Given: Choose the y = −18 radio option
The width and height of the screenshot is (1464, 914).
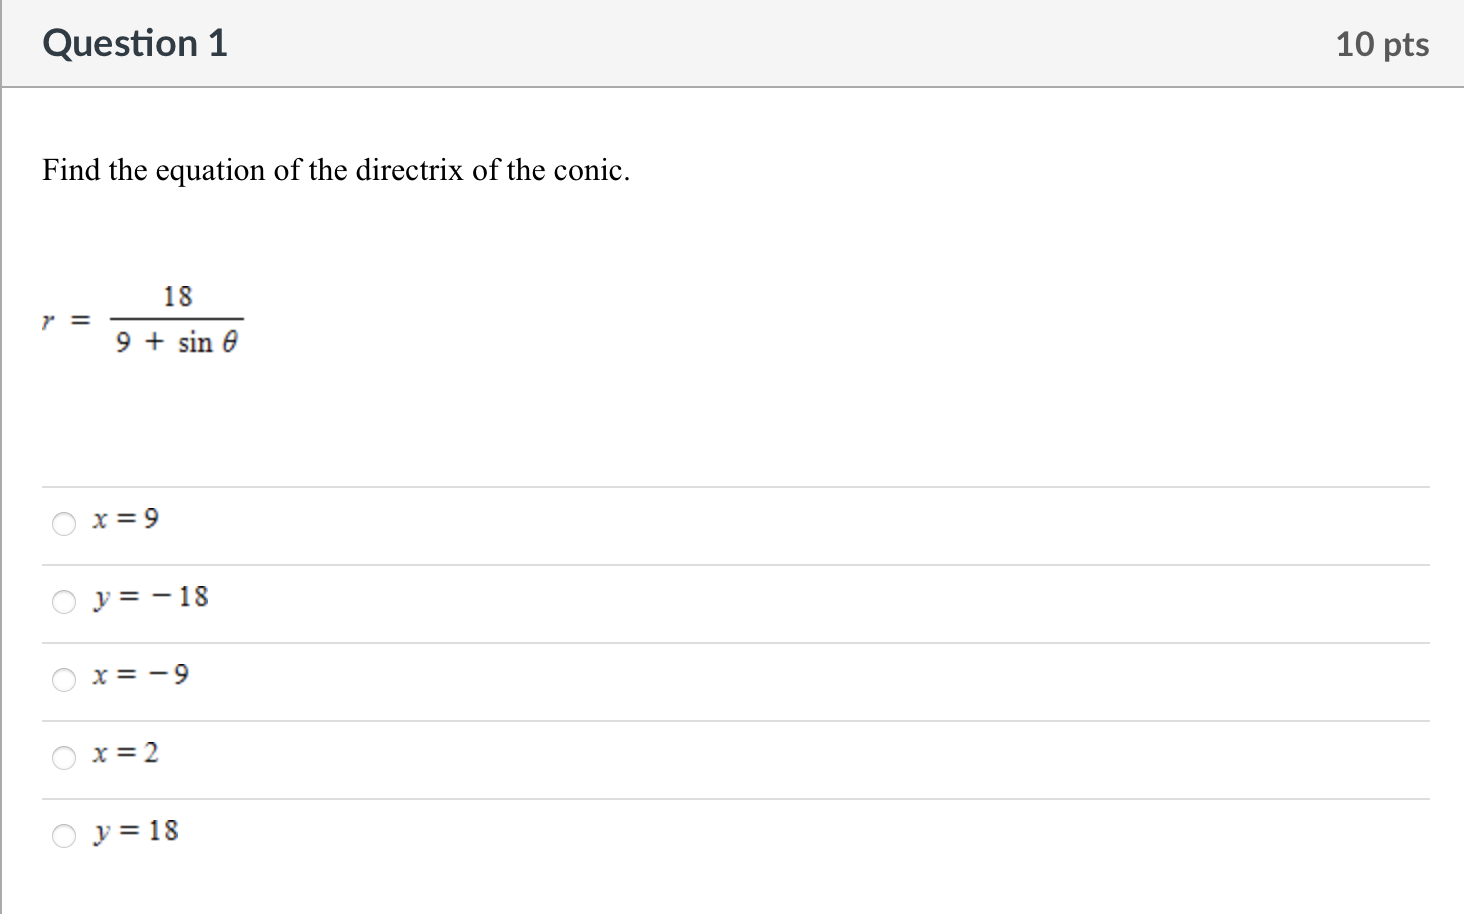Looking at the screenshot, I should pos(64,602).
